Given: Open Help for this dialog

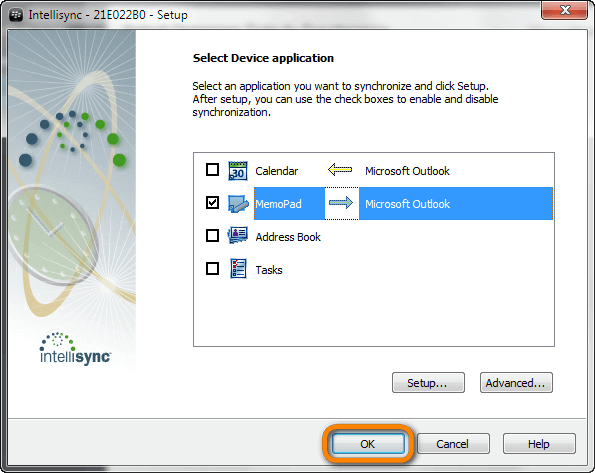Looking at the screenshot, I should (539, 443).
